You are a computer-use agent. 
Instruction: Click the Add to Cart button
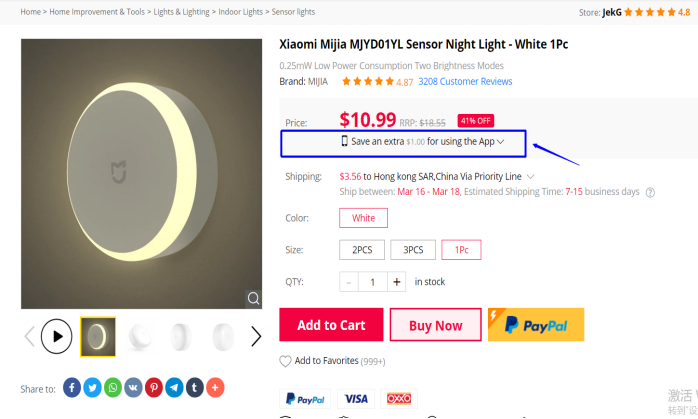pyautogui.click(x=331, y=325)
